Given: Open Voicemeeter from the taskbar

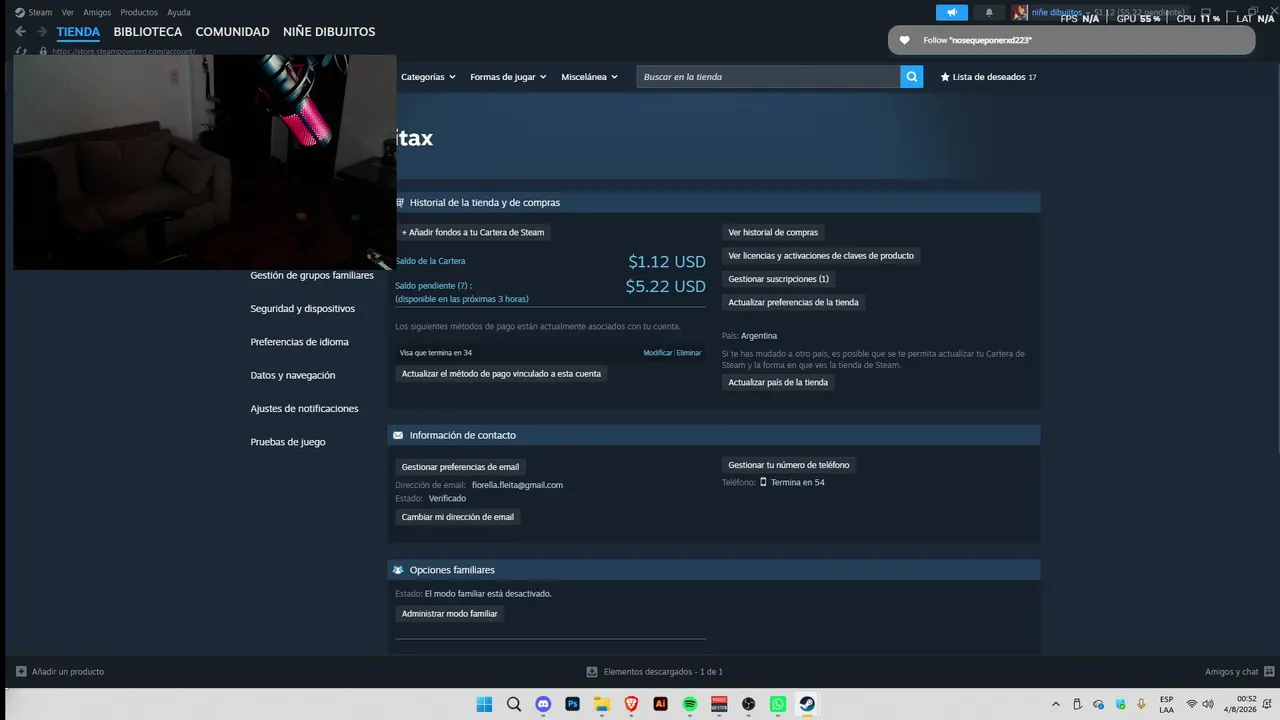Looking at the screenshot, I should pyautogui.click(x=719, y=704).
